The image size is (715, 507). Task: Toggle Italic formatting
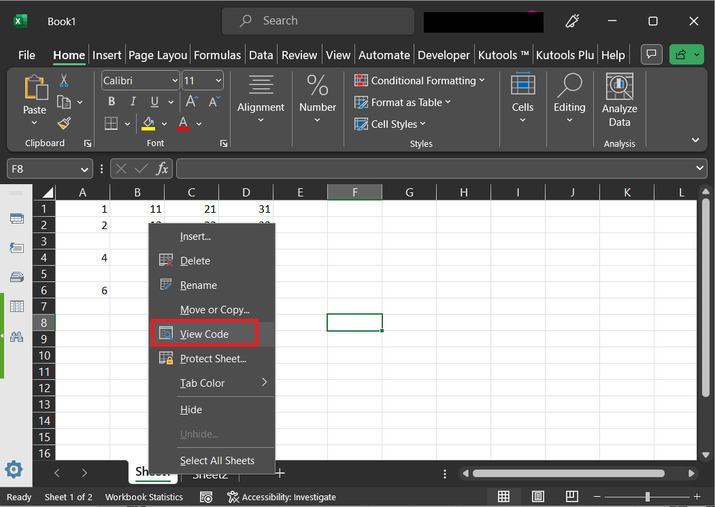(133, 102)
